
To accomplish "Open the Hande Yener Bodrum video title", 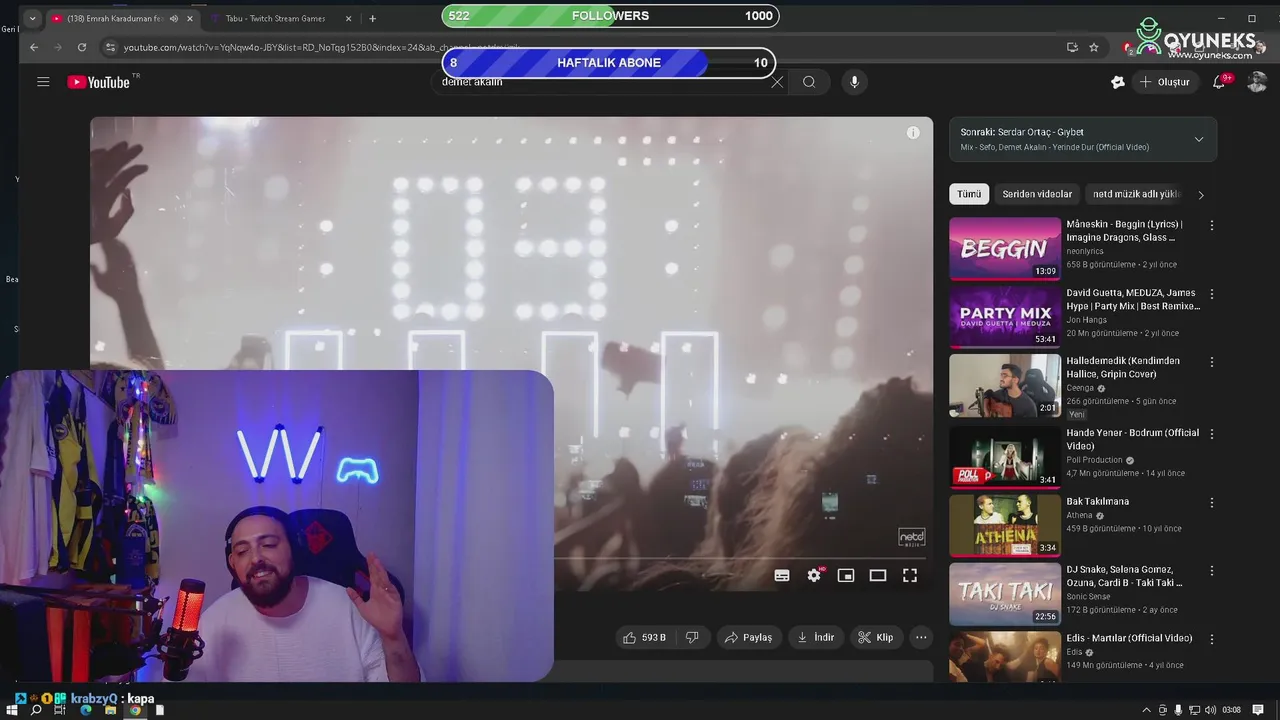I will coord(1133,439).
